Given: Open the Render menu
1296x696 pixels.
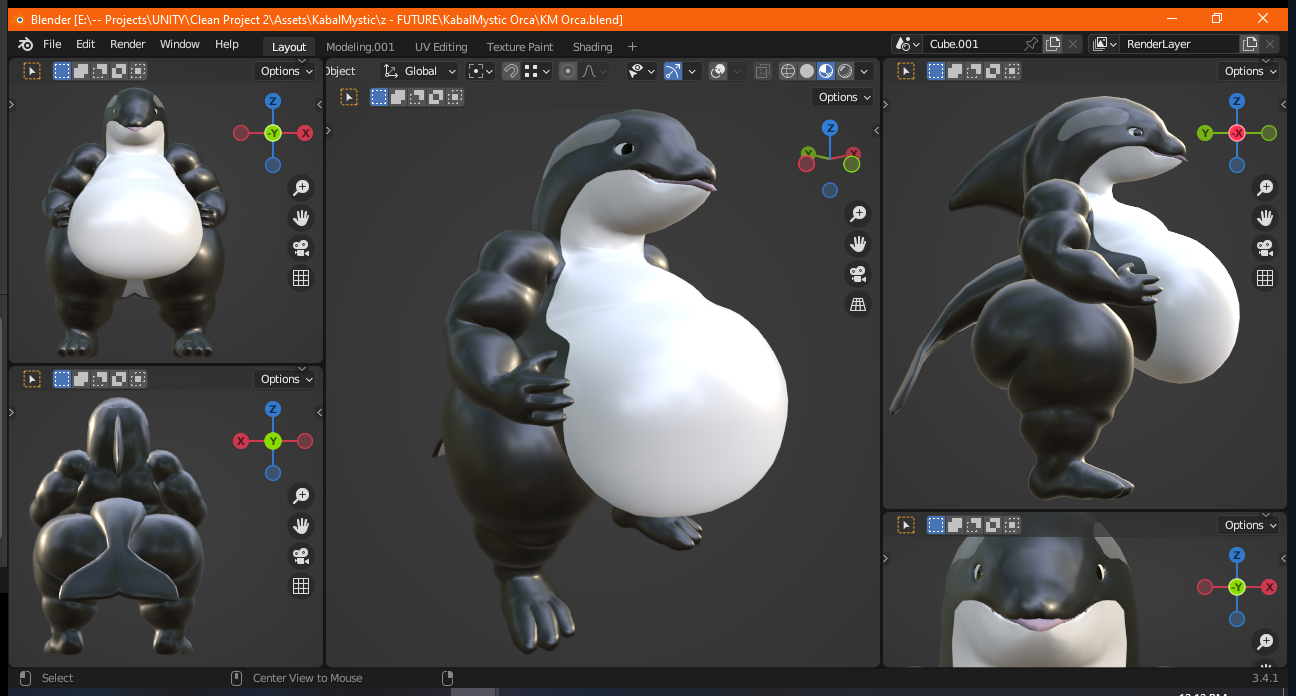Looking at the screenshot, I should (127, 44).
